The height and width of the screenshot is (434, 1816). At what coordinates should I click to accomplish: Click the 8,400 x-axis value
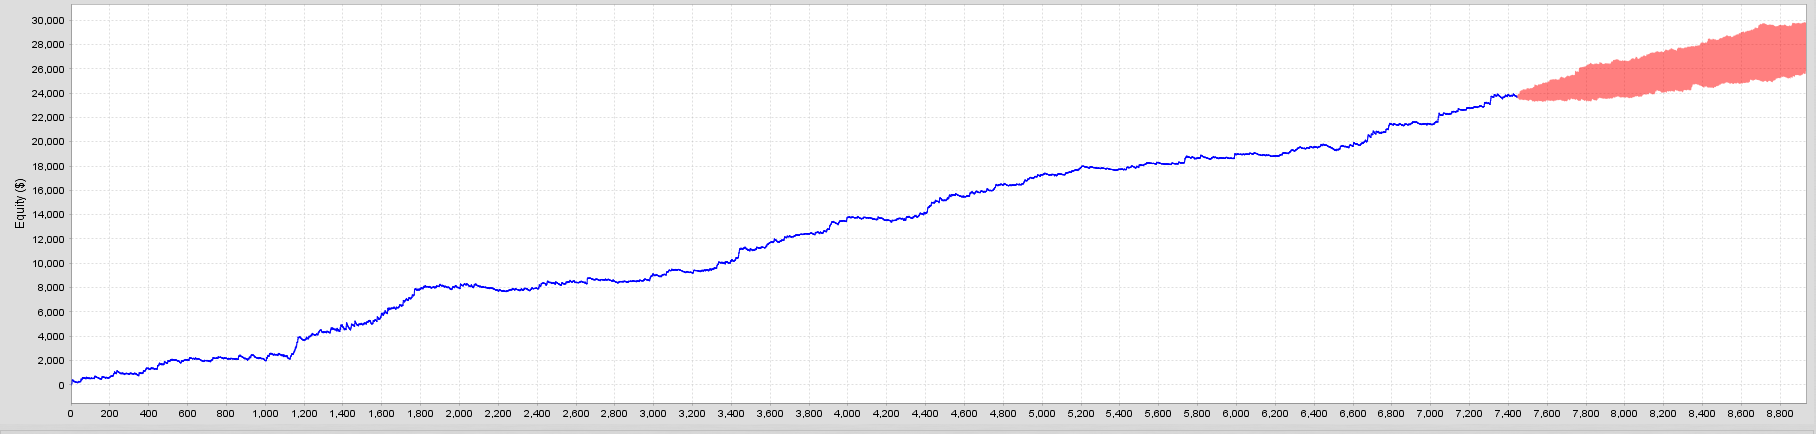point(1702,413)
